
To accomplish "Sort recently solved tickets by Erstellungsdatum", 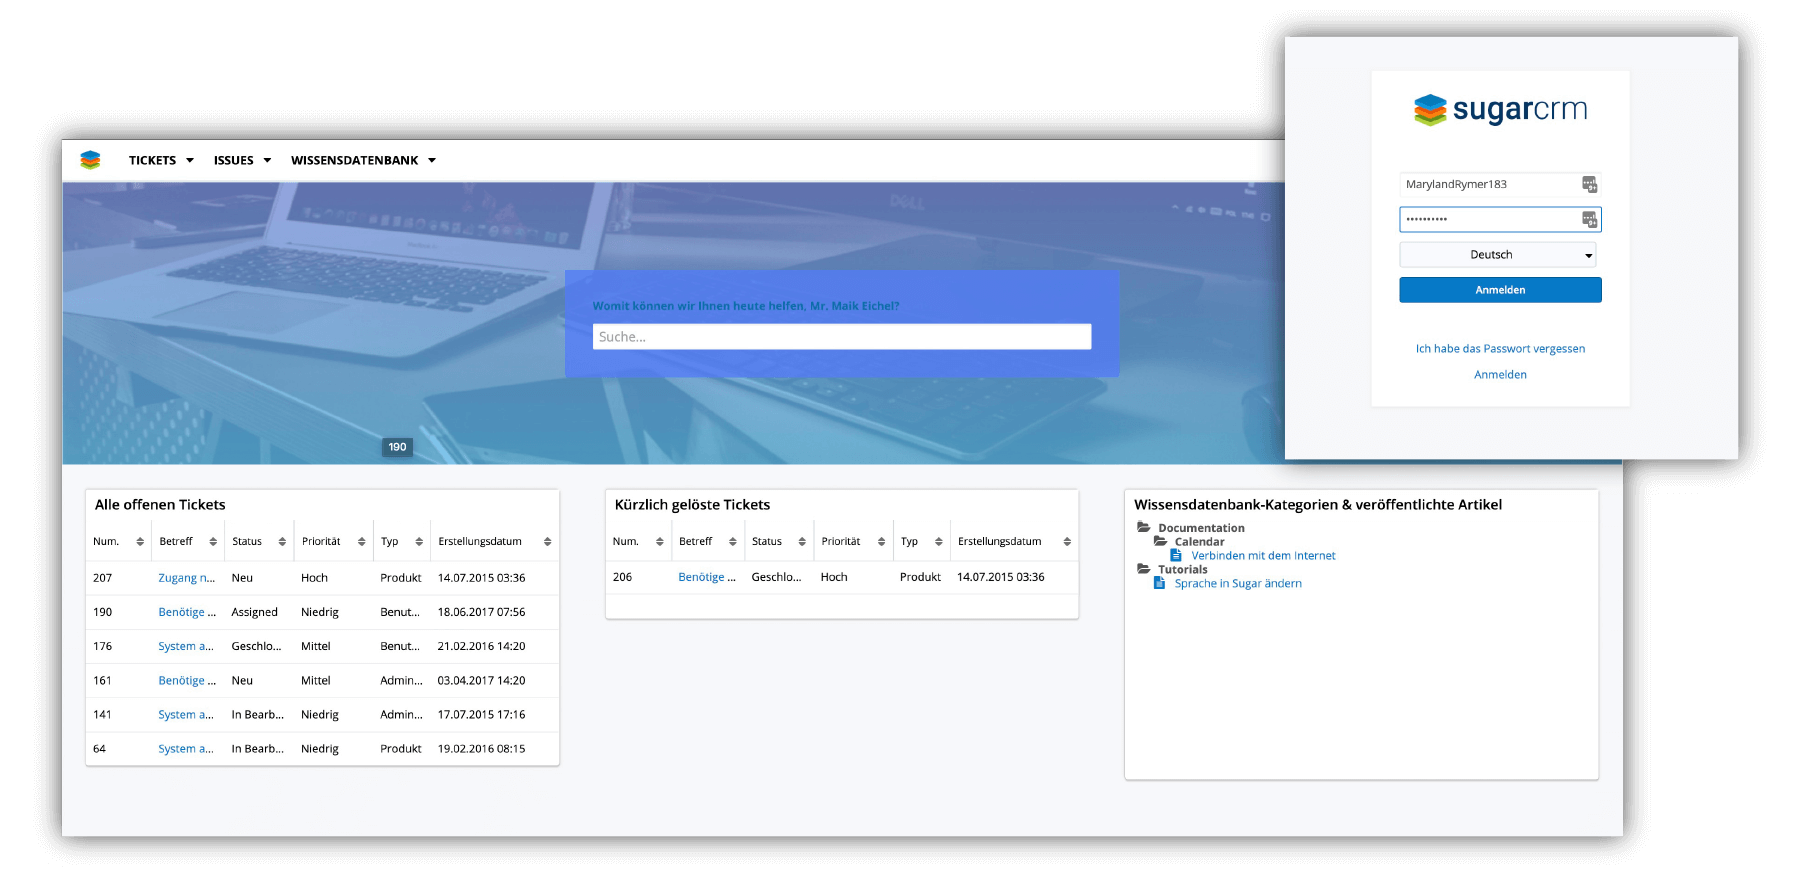I will [1067, 542].
